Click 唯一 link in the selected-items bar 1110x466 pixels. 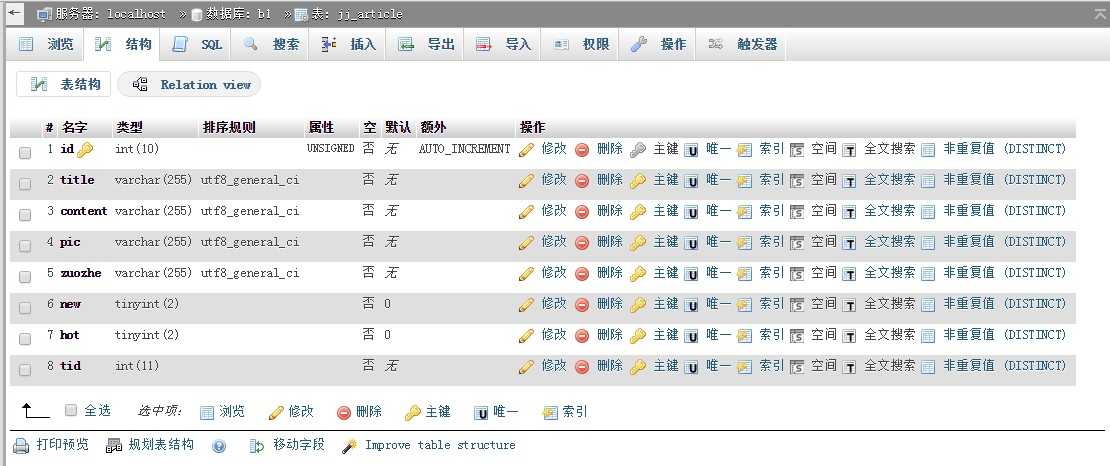[x=505, y=411]
